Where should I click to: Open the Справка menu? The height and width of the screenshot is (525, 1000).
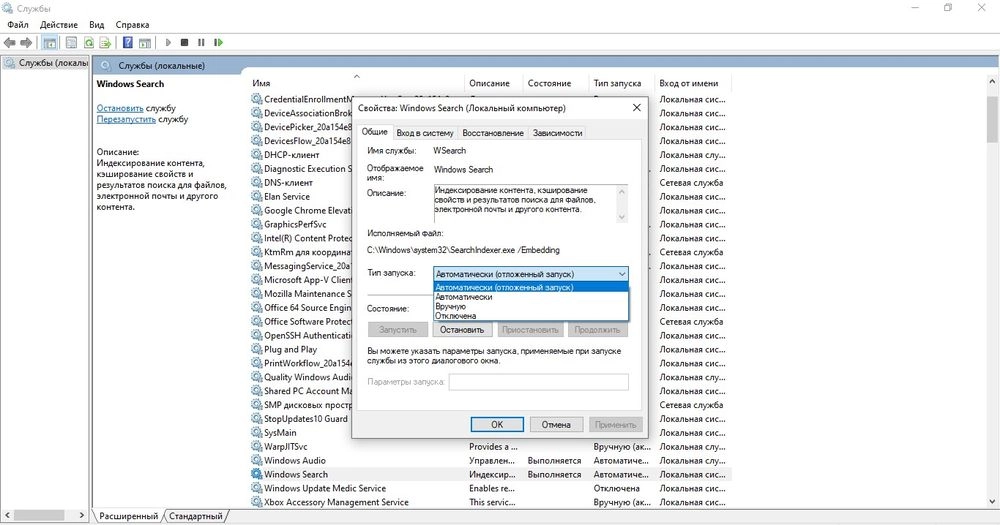click(133, 24)
